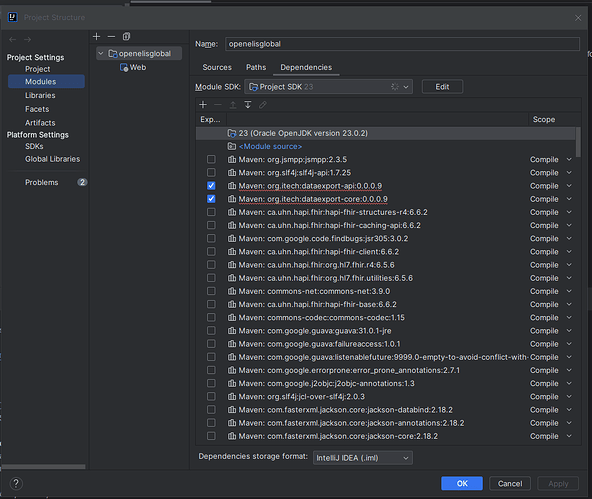Click library icon for jackson-core:2.18.2
This screenshot has height=499, width=592.
pos(232,436)
